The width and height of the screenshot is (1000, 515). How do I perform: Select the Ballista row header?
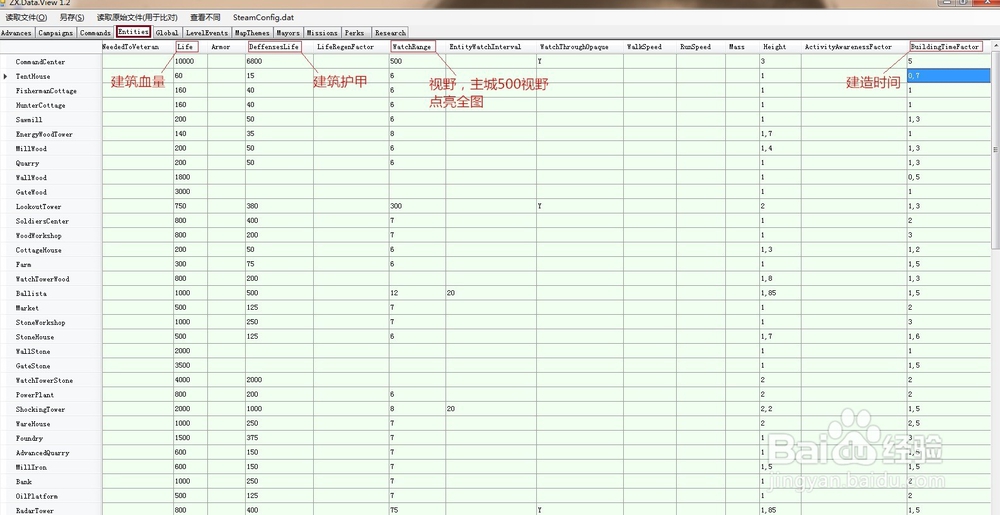51,294
